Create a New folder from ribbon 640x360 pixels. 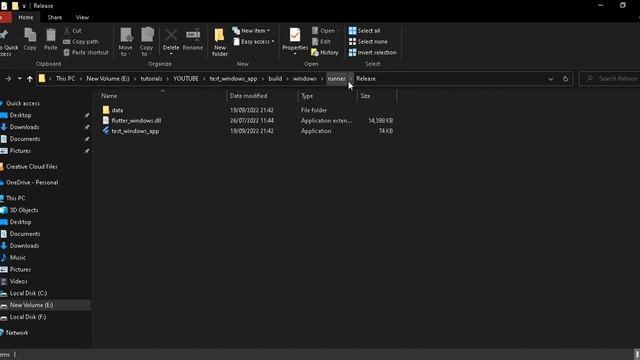(x=220, y=42)
